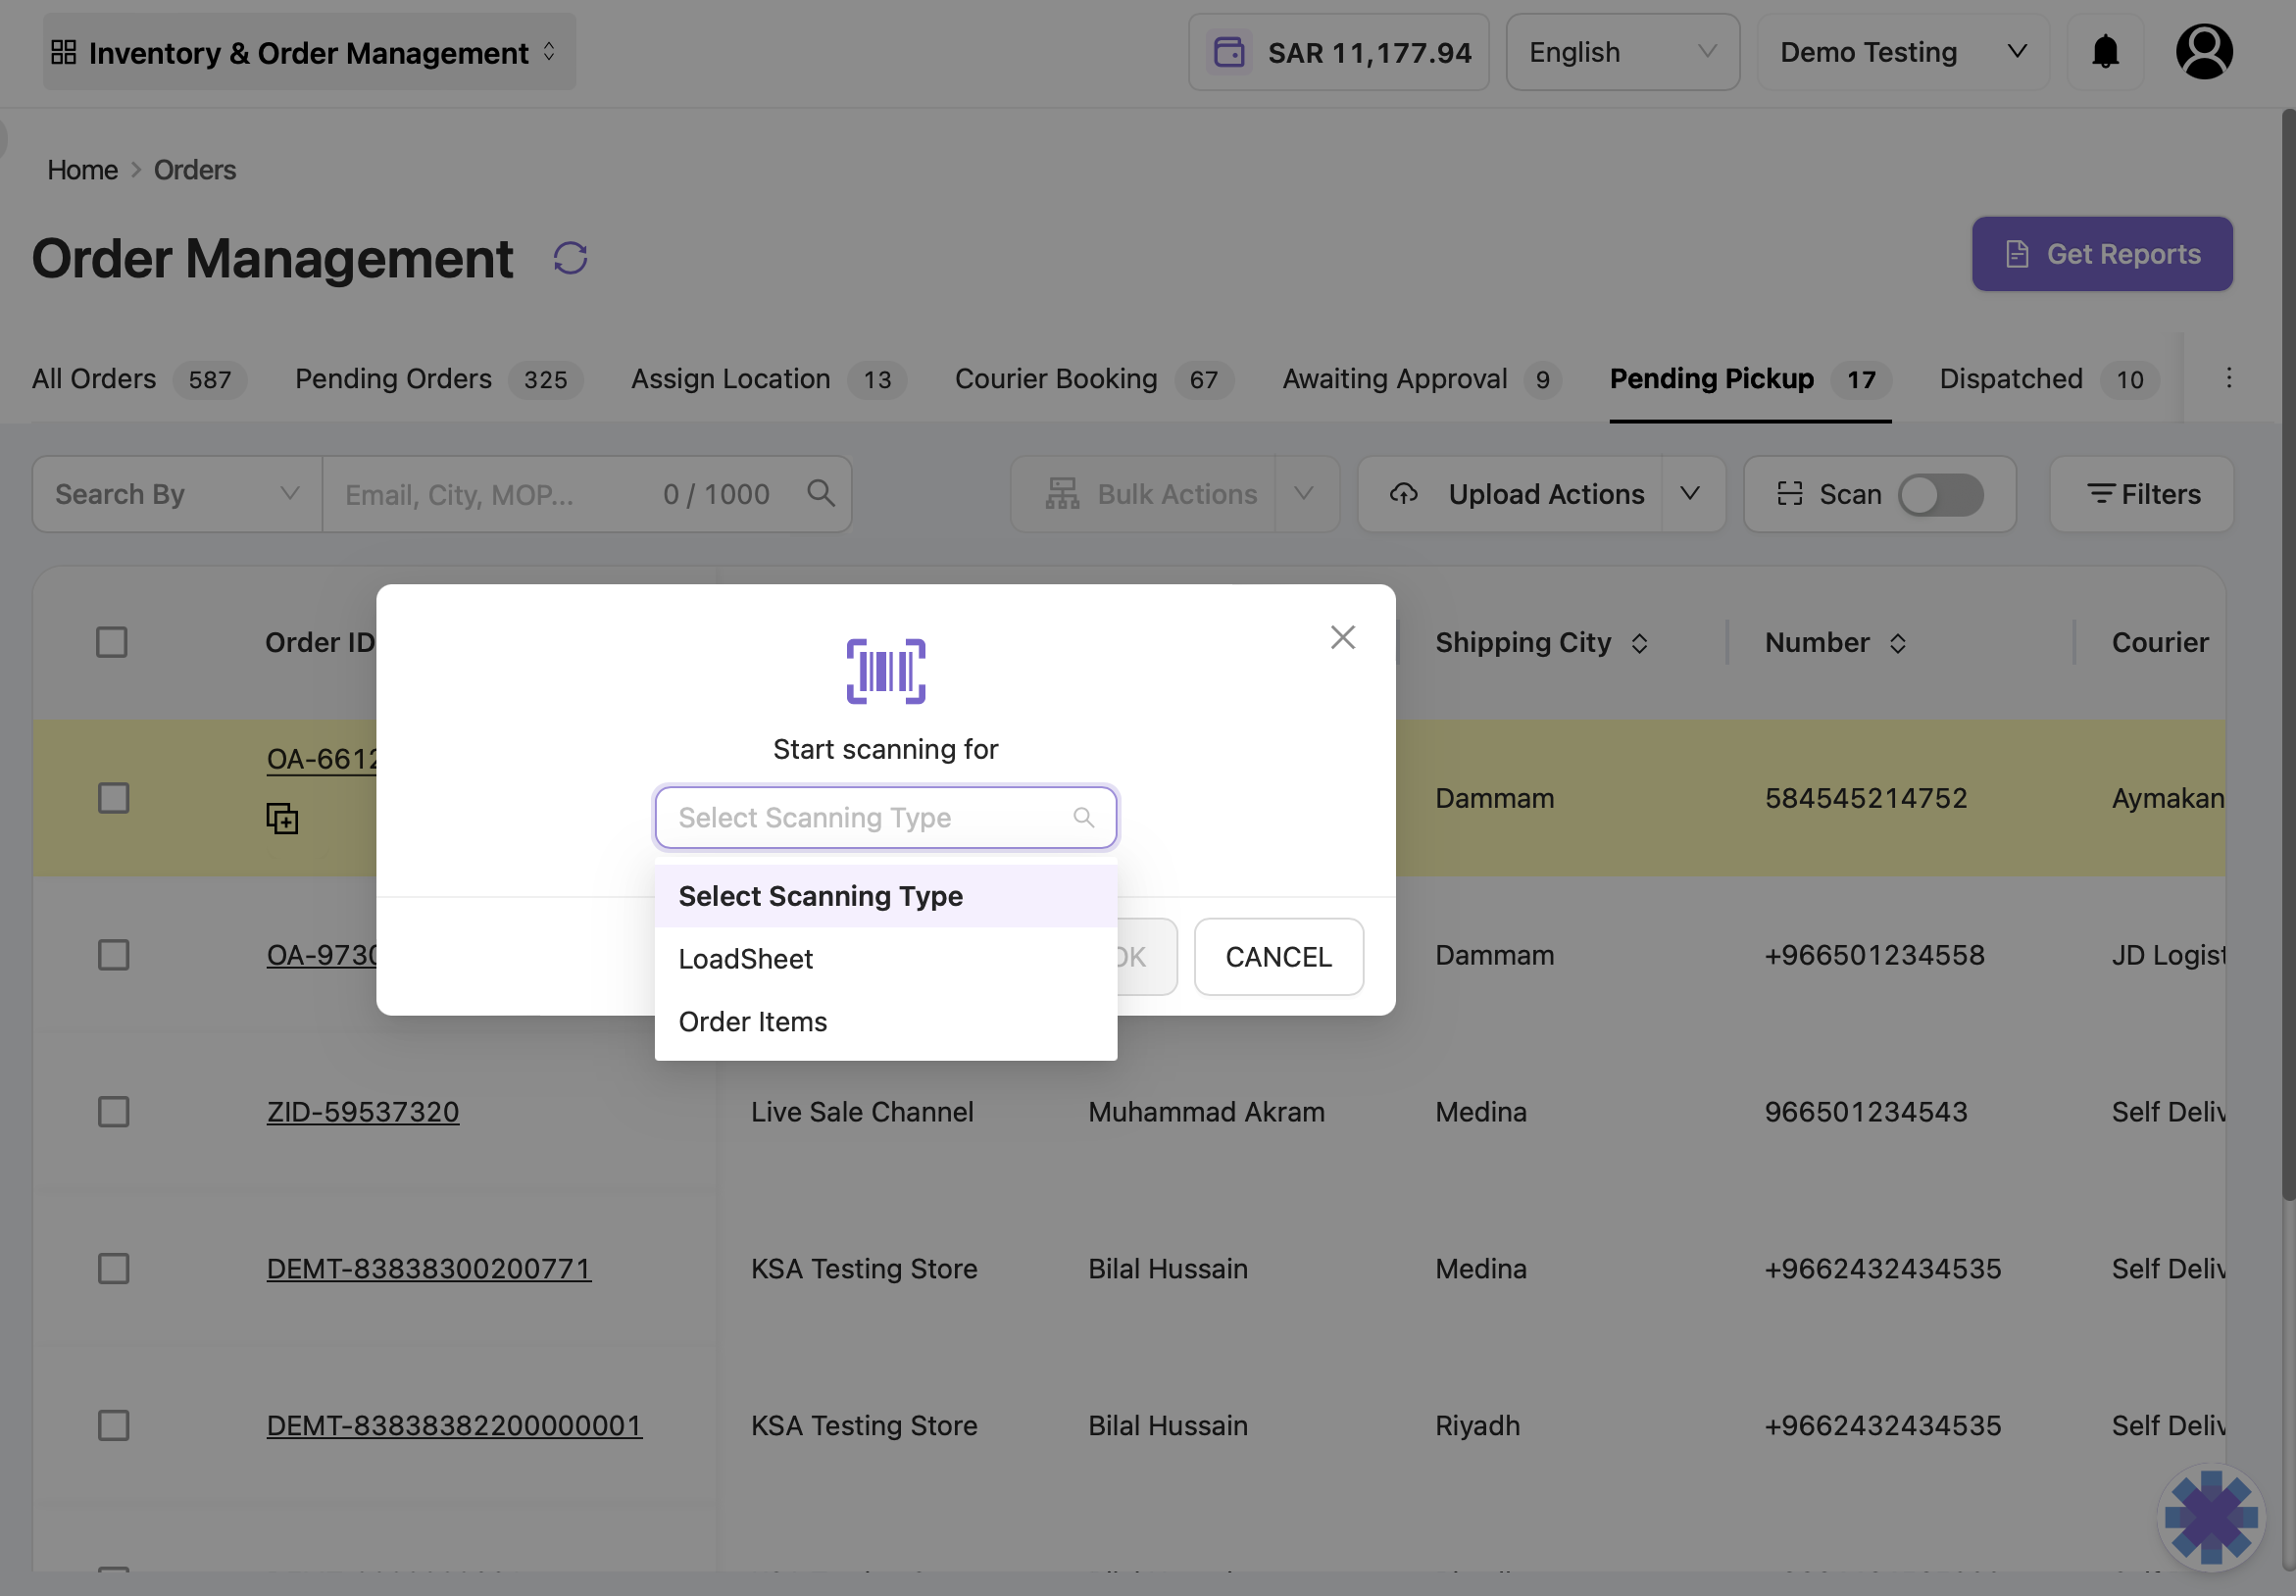
Task: Check the select-all orders checkbox
Action: (x=112, y=642)
